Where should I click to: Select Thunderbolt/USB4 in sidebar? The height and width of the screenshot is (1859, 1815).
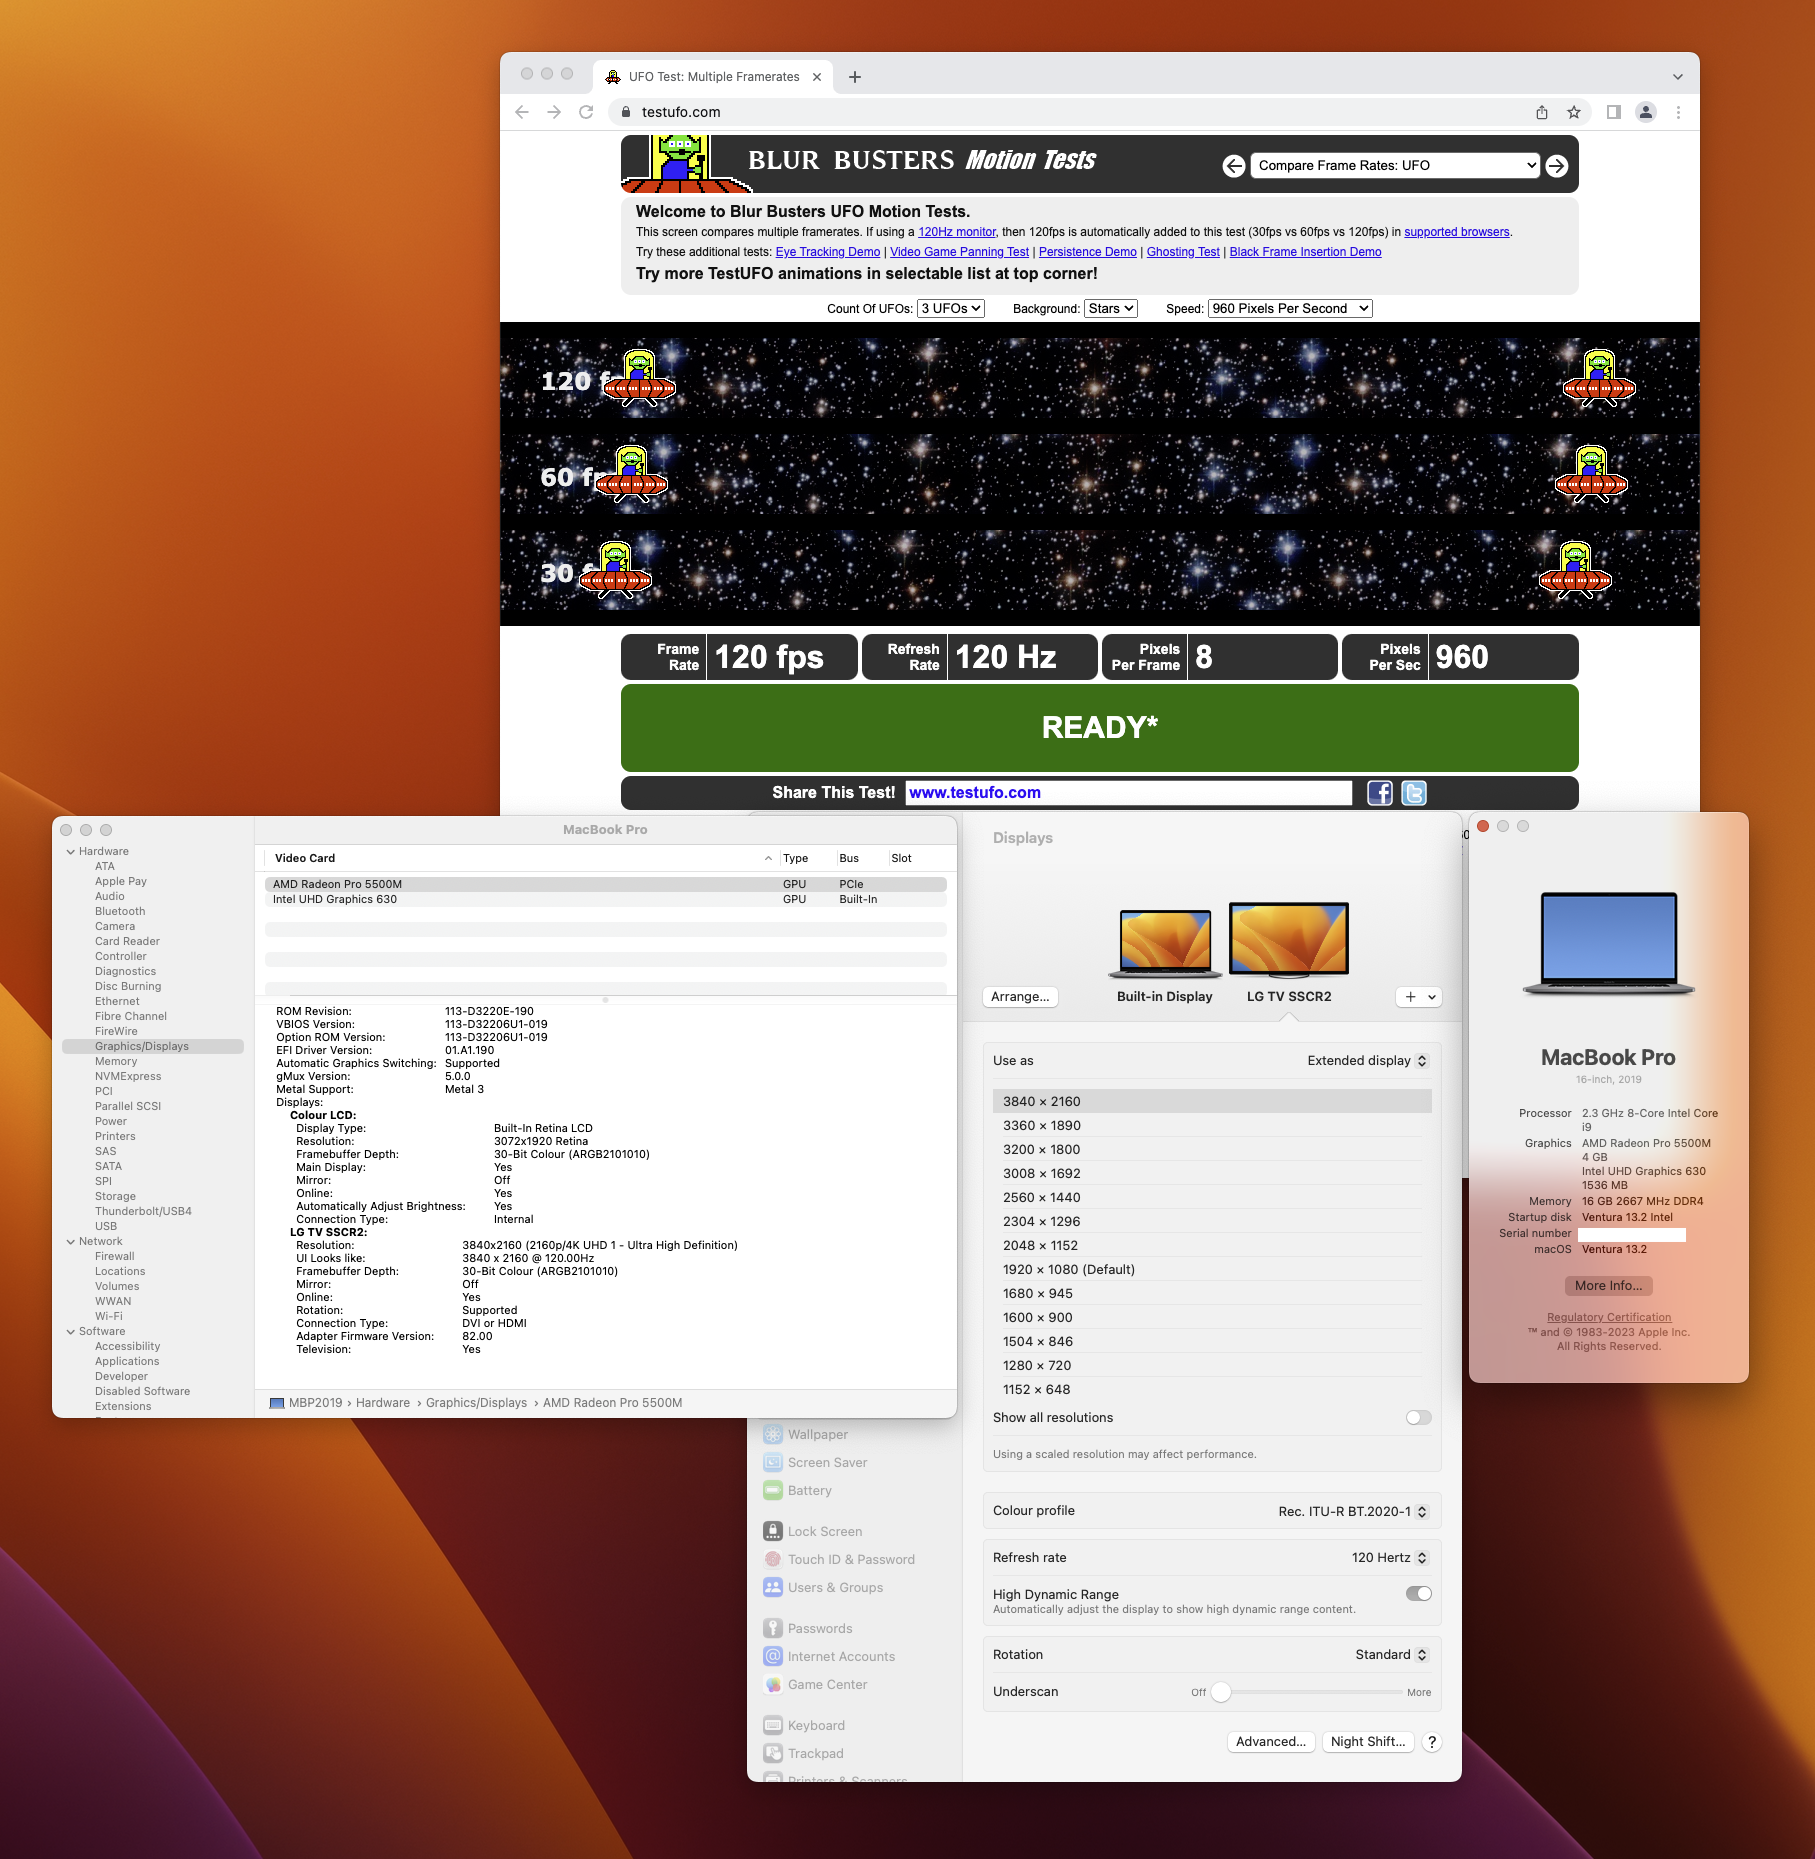click(x=143, y=1212)
